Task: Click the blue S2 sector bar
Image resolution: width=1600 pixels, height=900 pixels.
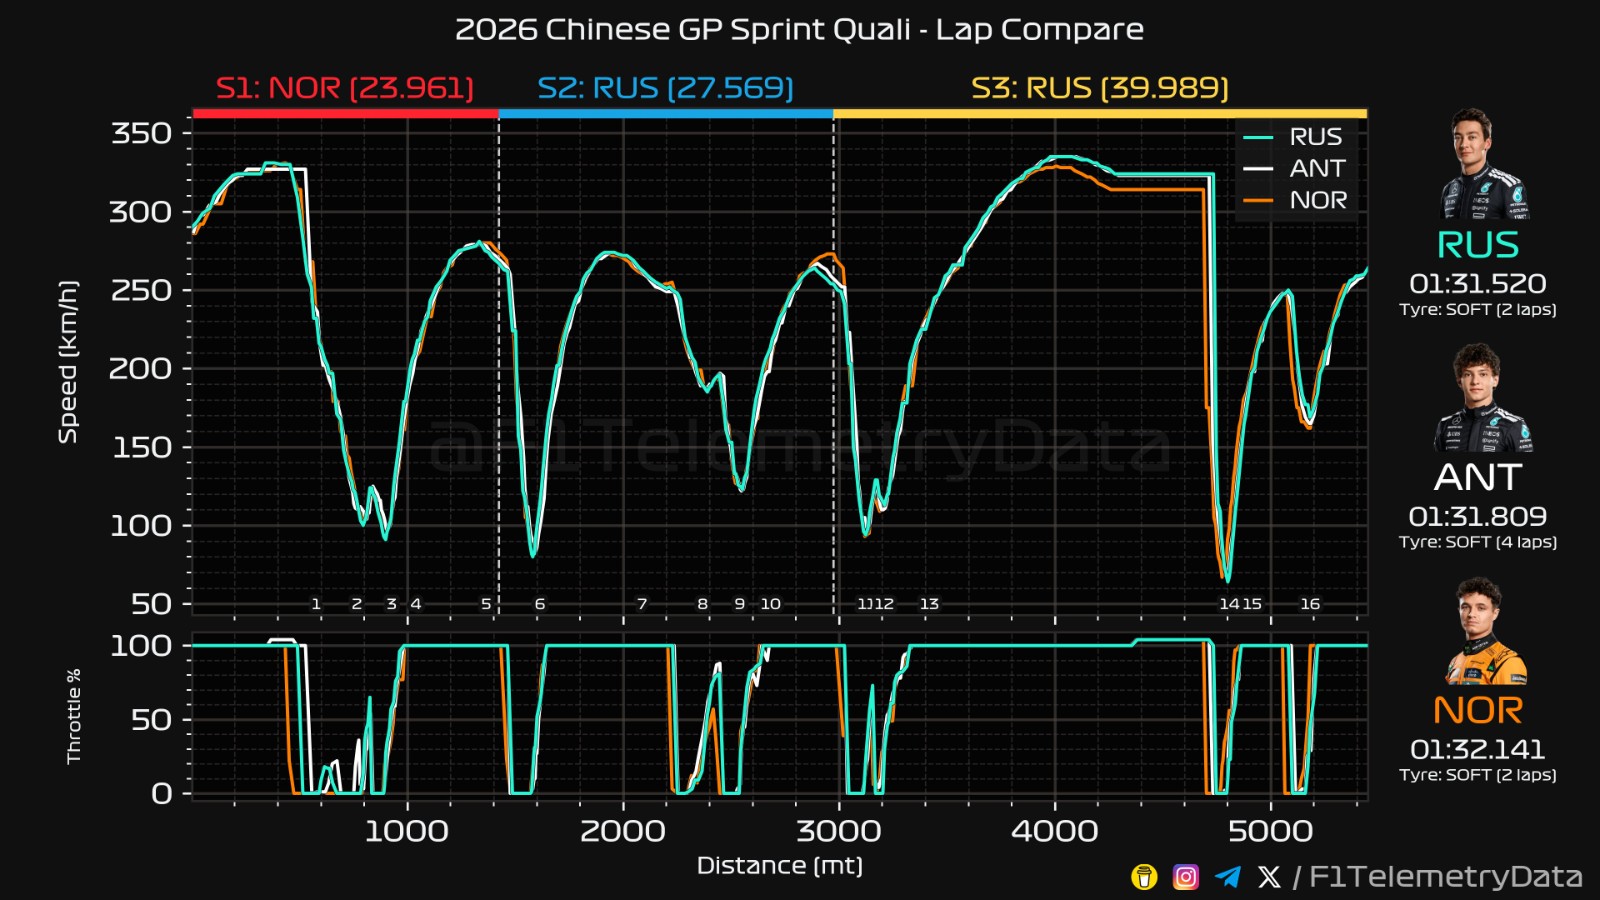Action: [x=666, y=114]
